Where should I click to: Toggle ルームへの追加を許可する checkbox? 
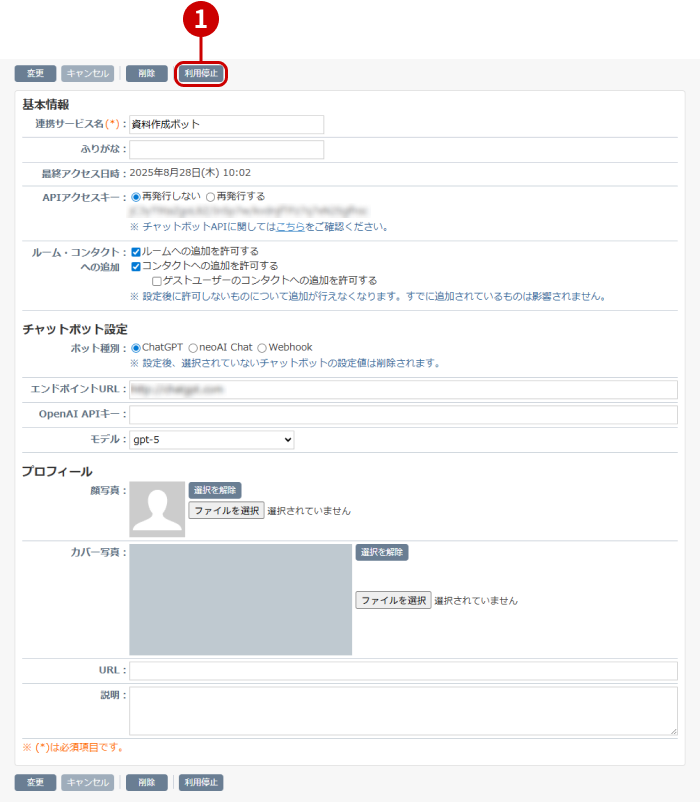click(x=136, y=252)
